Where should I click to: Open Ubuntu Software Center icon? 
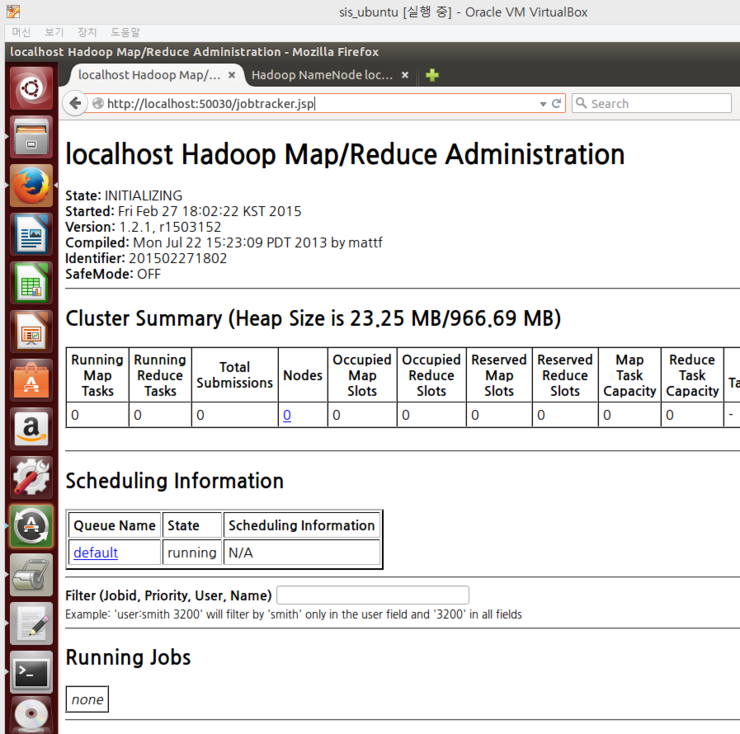tap(31, 381)
